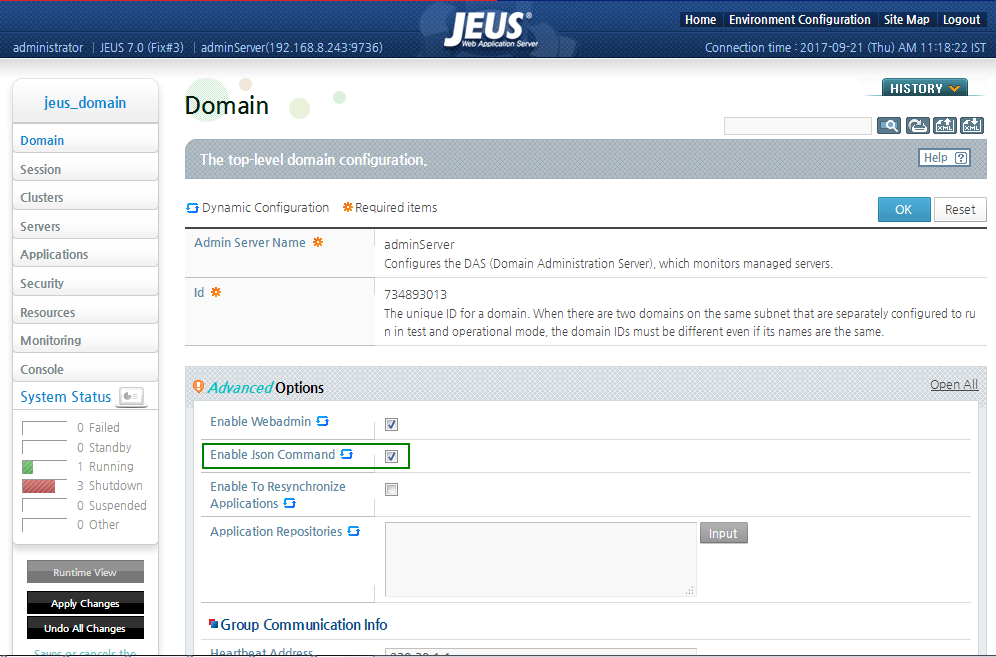Click the Id value 734893013
The height and width of the screenshot is (657, 996).
tap(415, 294)
